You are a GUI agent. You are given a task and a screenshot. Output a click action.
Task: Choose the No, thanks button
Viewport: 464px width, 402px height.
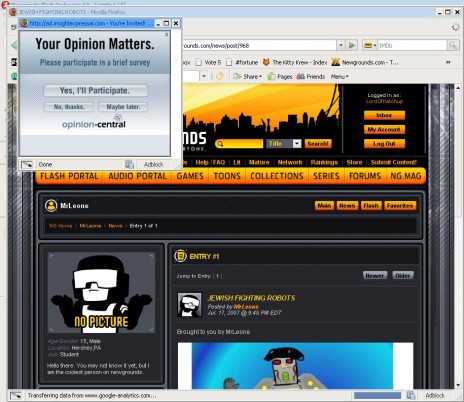click(x=69, y=107)
